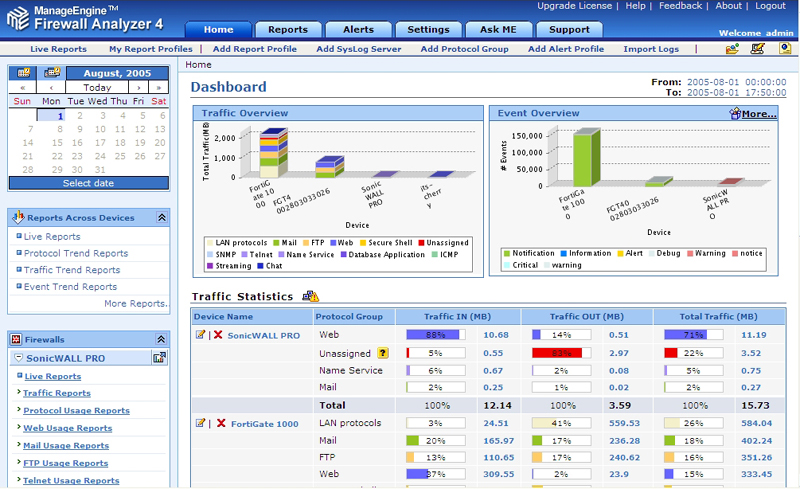The image size is (800, 489).
Task: Open Traffic Trend Reports link
Action: coord(72,270)
